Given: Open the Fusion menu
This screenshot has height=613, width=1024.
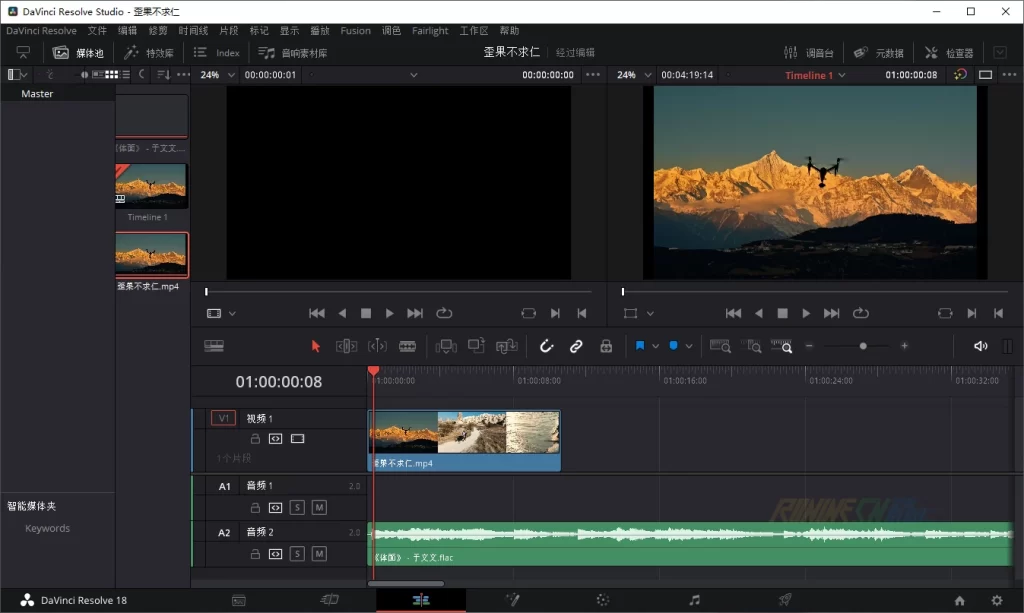Looking at the screenshot, I should 355,30.
